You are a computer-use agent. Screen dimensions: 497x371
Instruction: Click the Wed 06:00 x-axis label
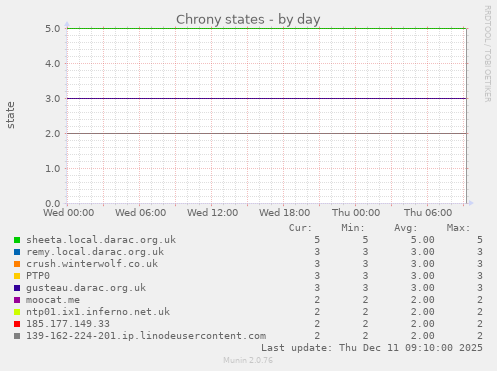[141, 213]
